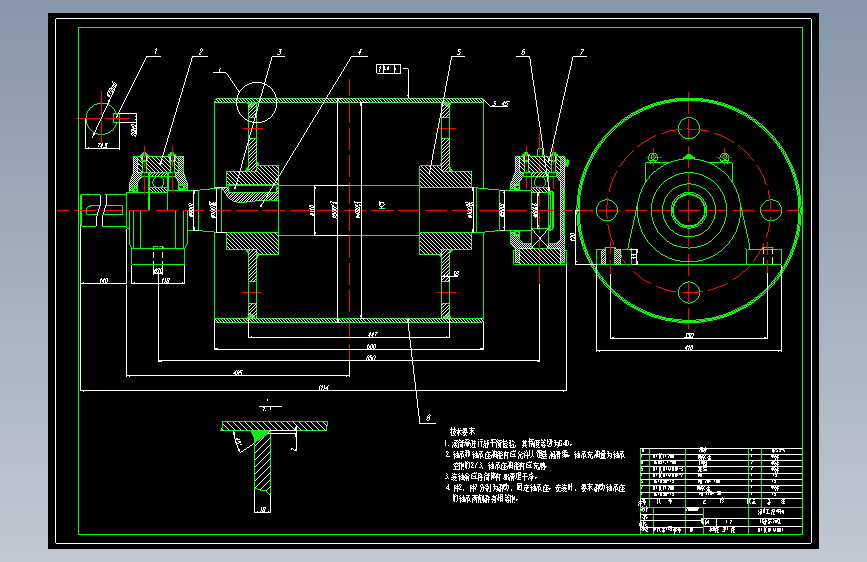
Task: Select part callout number 4
Action: 360,52
